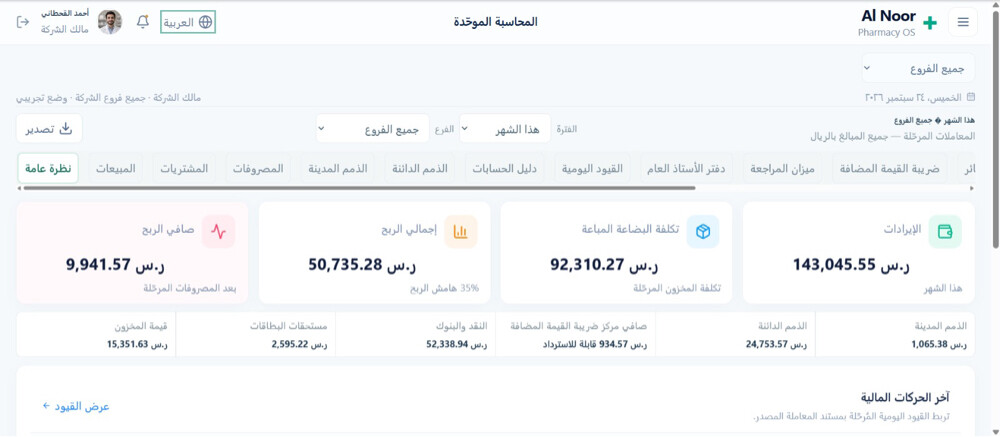Expand the top جميع الفروع branch dropdown
1000x437 pixels.
918,68
